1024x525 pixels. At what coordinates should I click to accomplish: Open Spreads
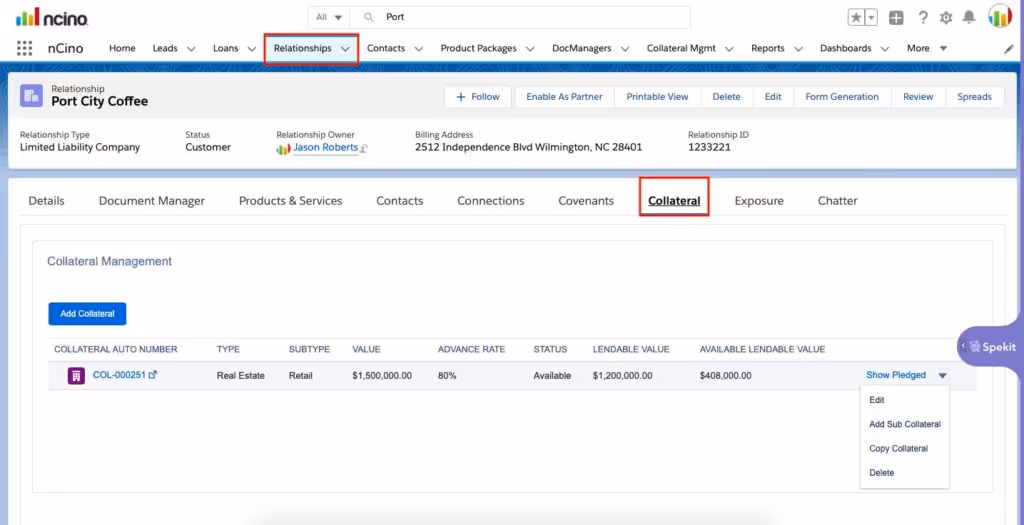[x=974, y=97]
